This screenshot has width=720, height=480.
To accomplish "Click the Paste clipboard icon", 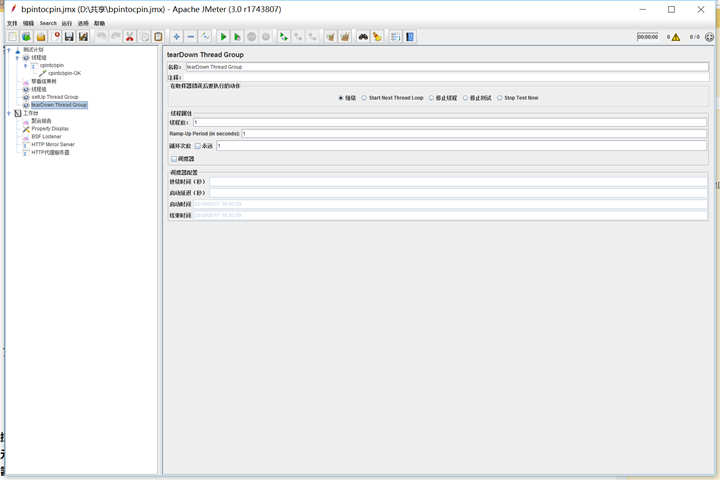I will coord(158,37).
